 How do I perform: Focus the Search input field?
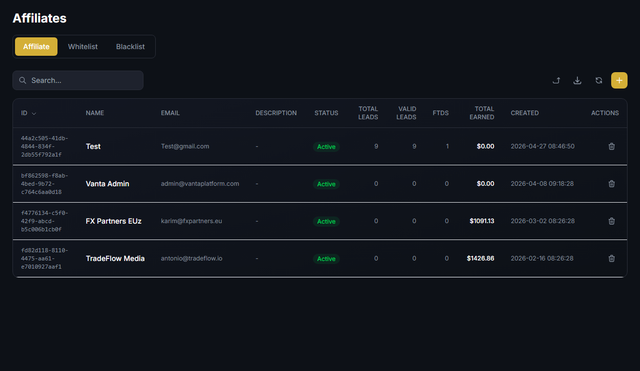pyautogui.click(x=78, y=80)
